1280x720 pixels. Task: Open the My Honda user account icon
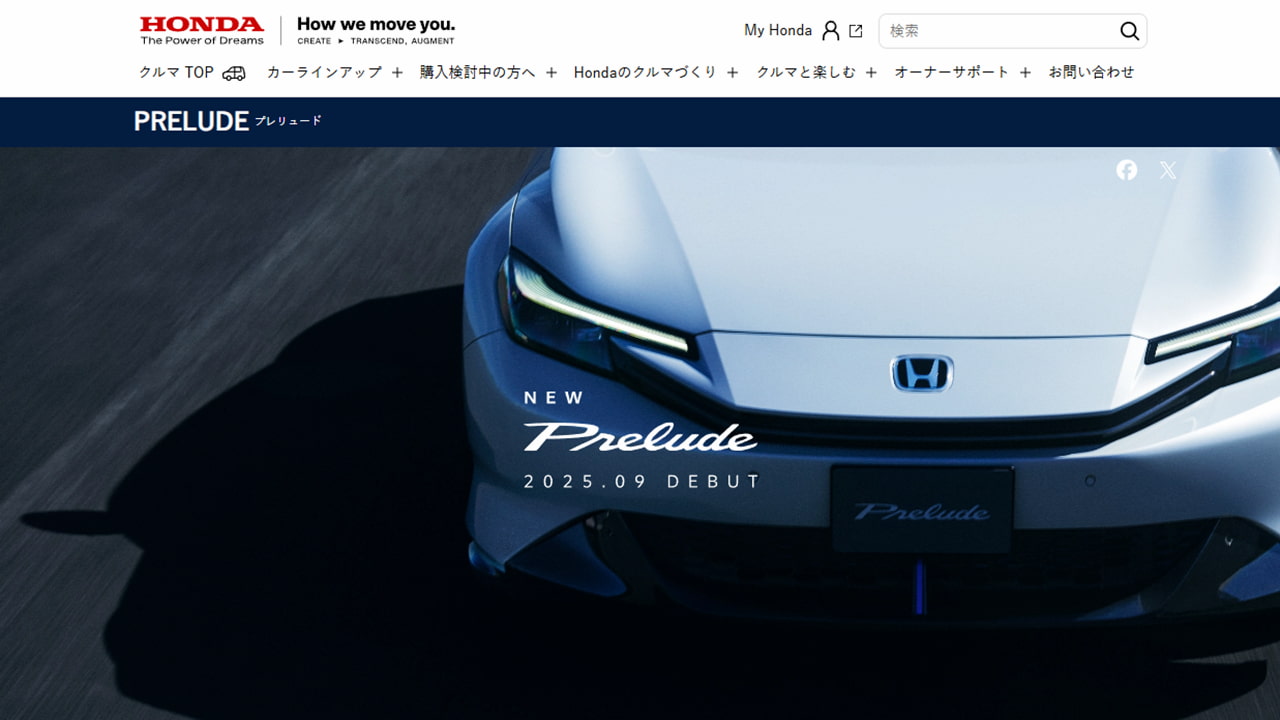tap(830, 31)
